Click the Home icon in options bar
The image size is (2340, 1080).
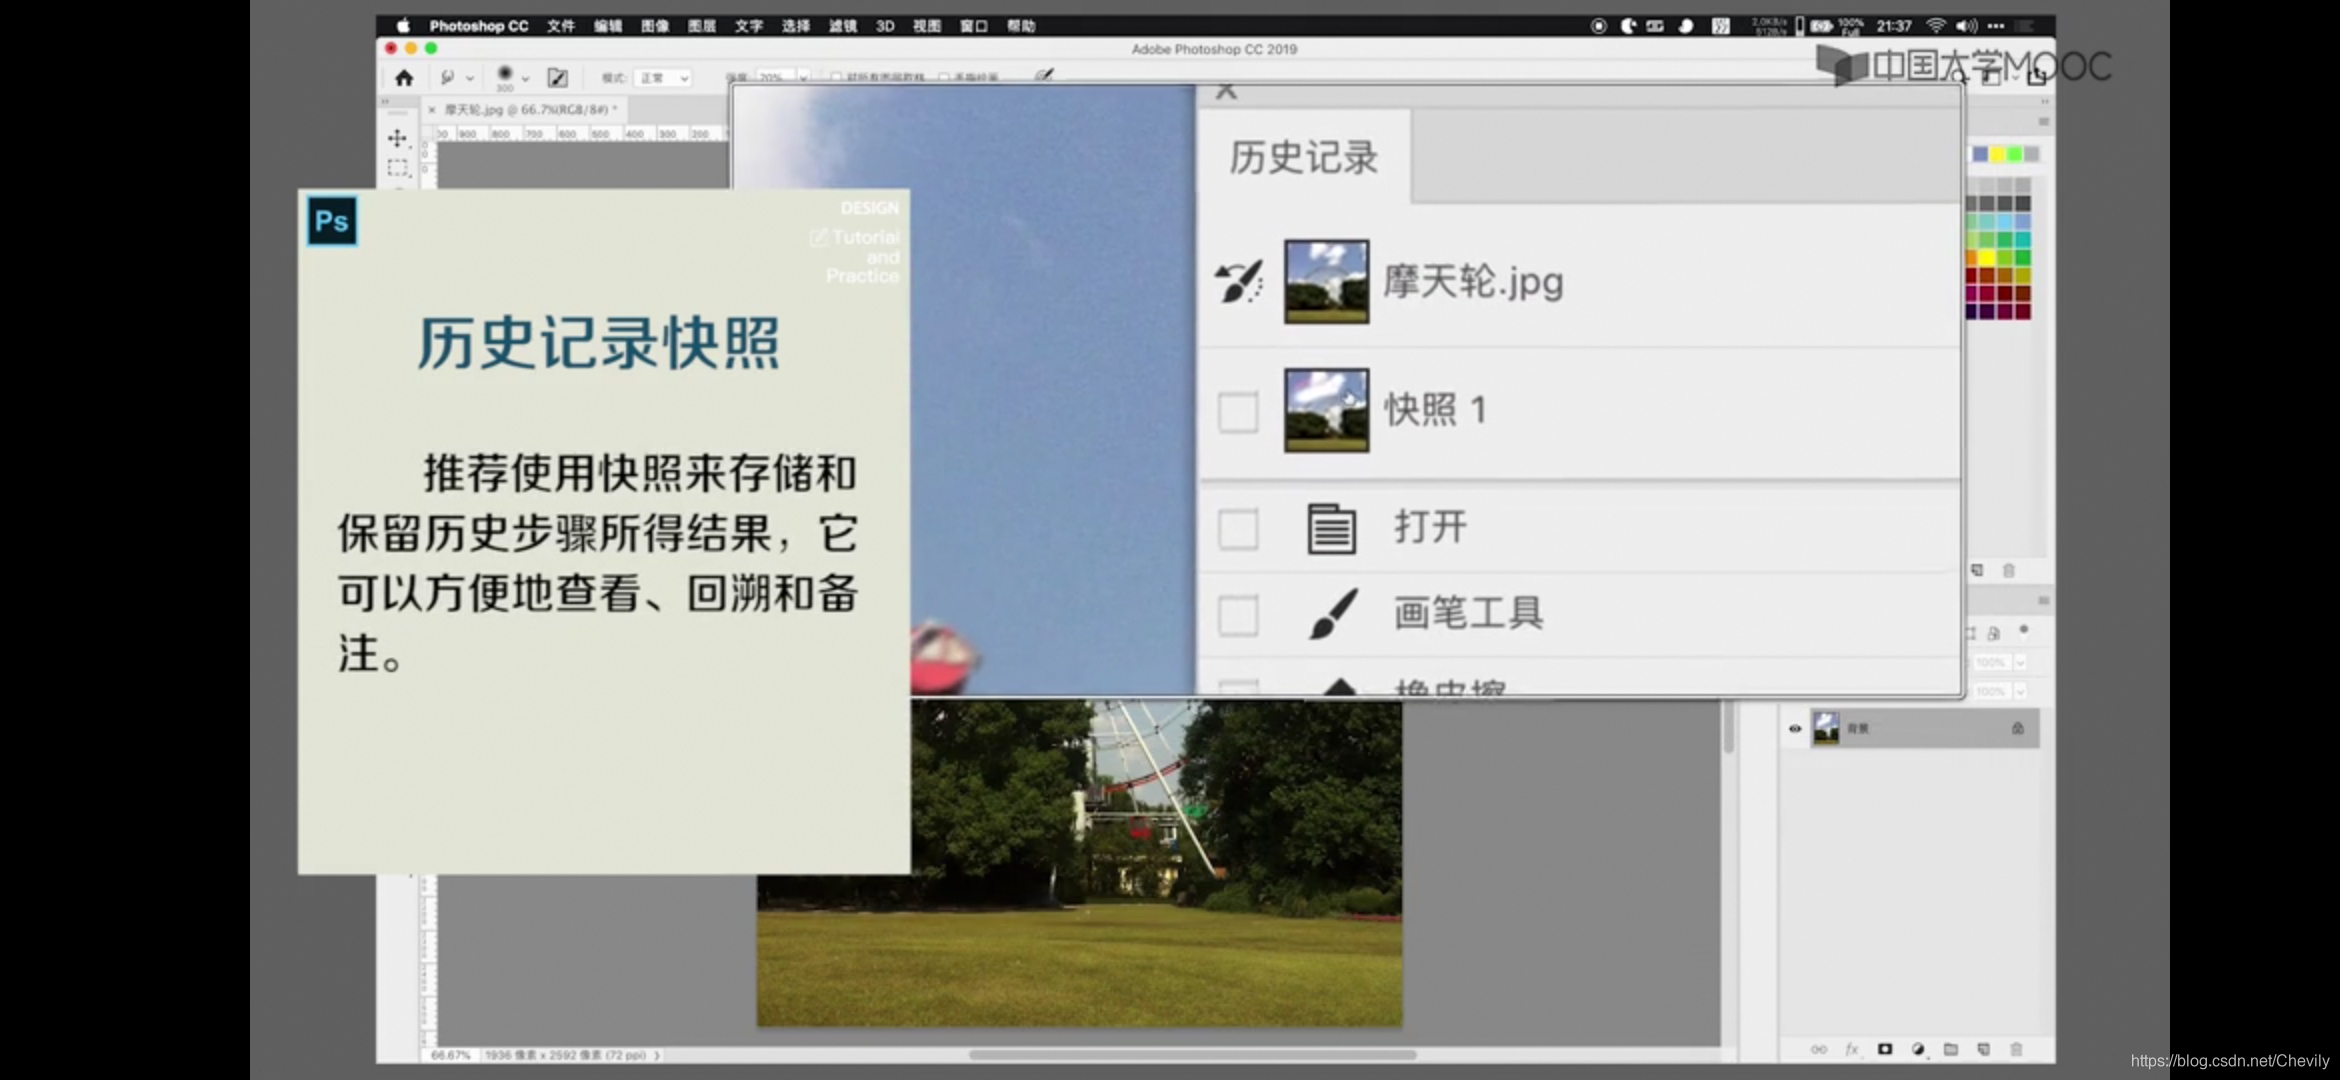point(404,78)
